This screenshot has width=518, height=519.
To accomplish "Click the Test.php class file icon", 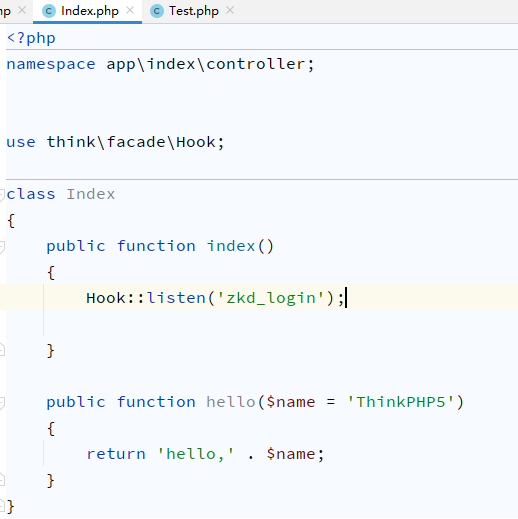I will coord(157,11).
